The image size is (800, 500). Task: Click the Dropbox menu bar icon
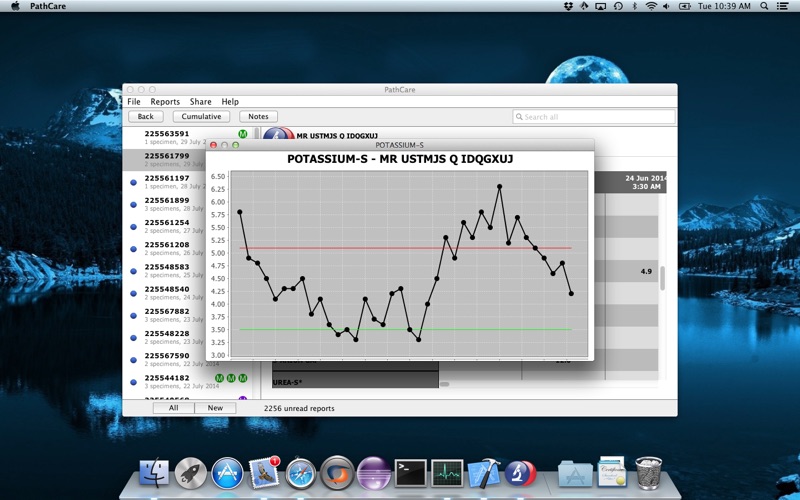(568, 6)
